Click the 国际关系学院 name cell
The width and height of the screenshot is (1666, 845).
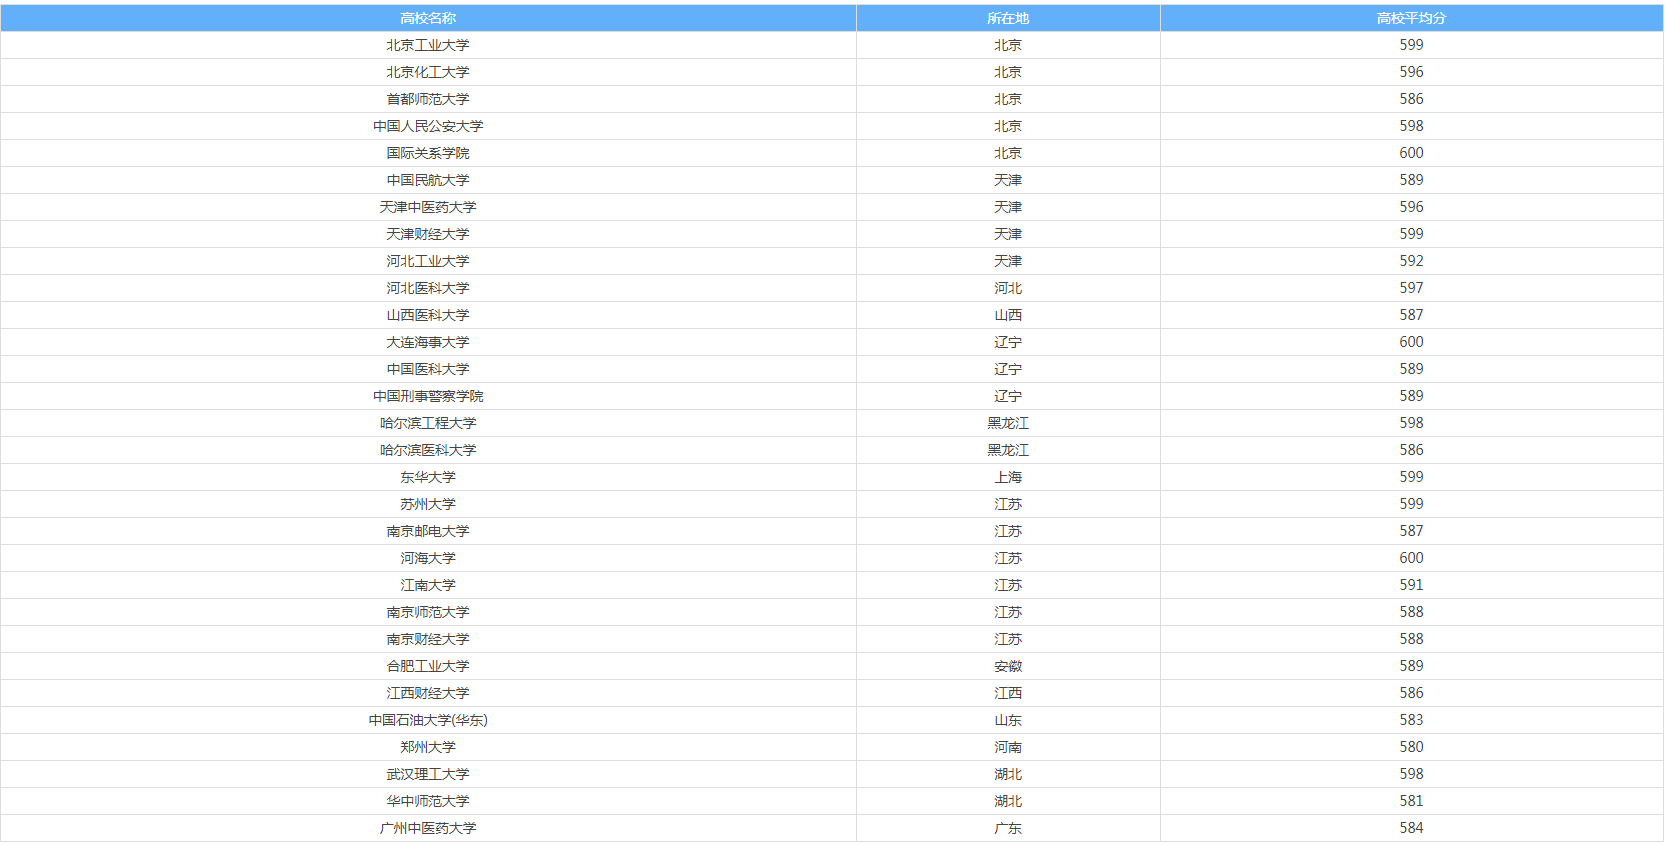click(428, 153)
